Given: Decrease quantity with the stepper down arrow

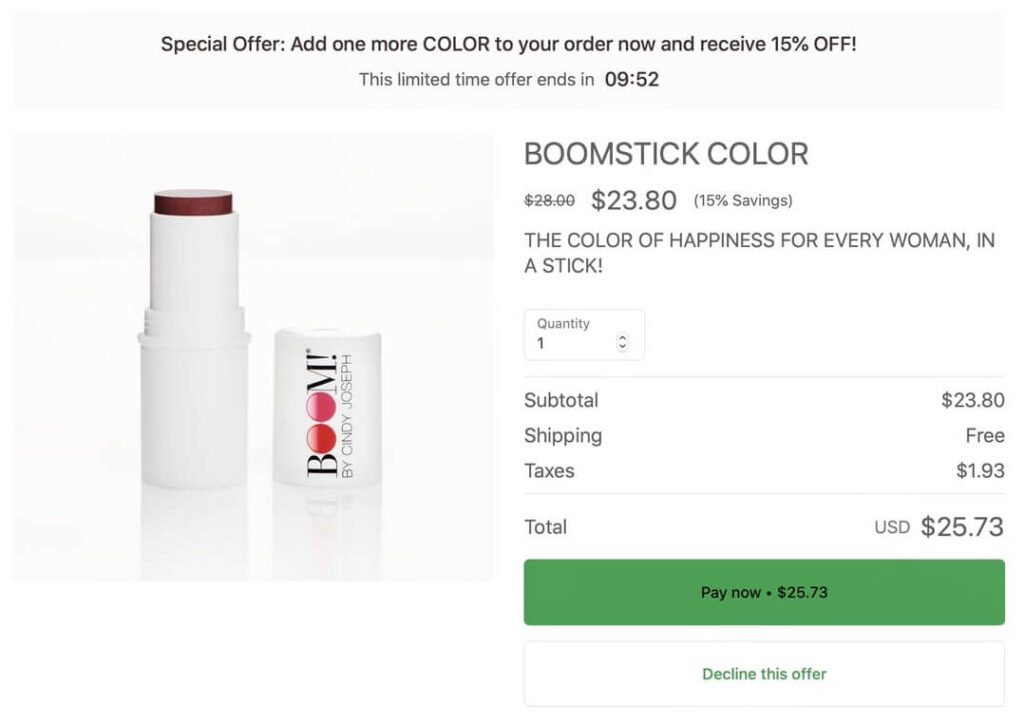Looking at the screenshot, I should [x=623, y=348].
